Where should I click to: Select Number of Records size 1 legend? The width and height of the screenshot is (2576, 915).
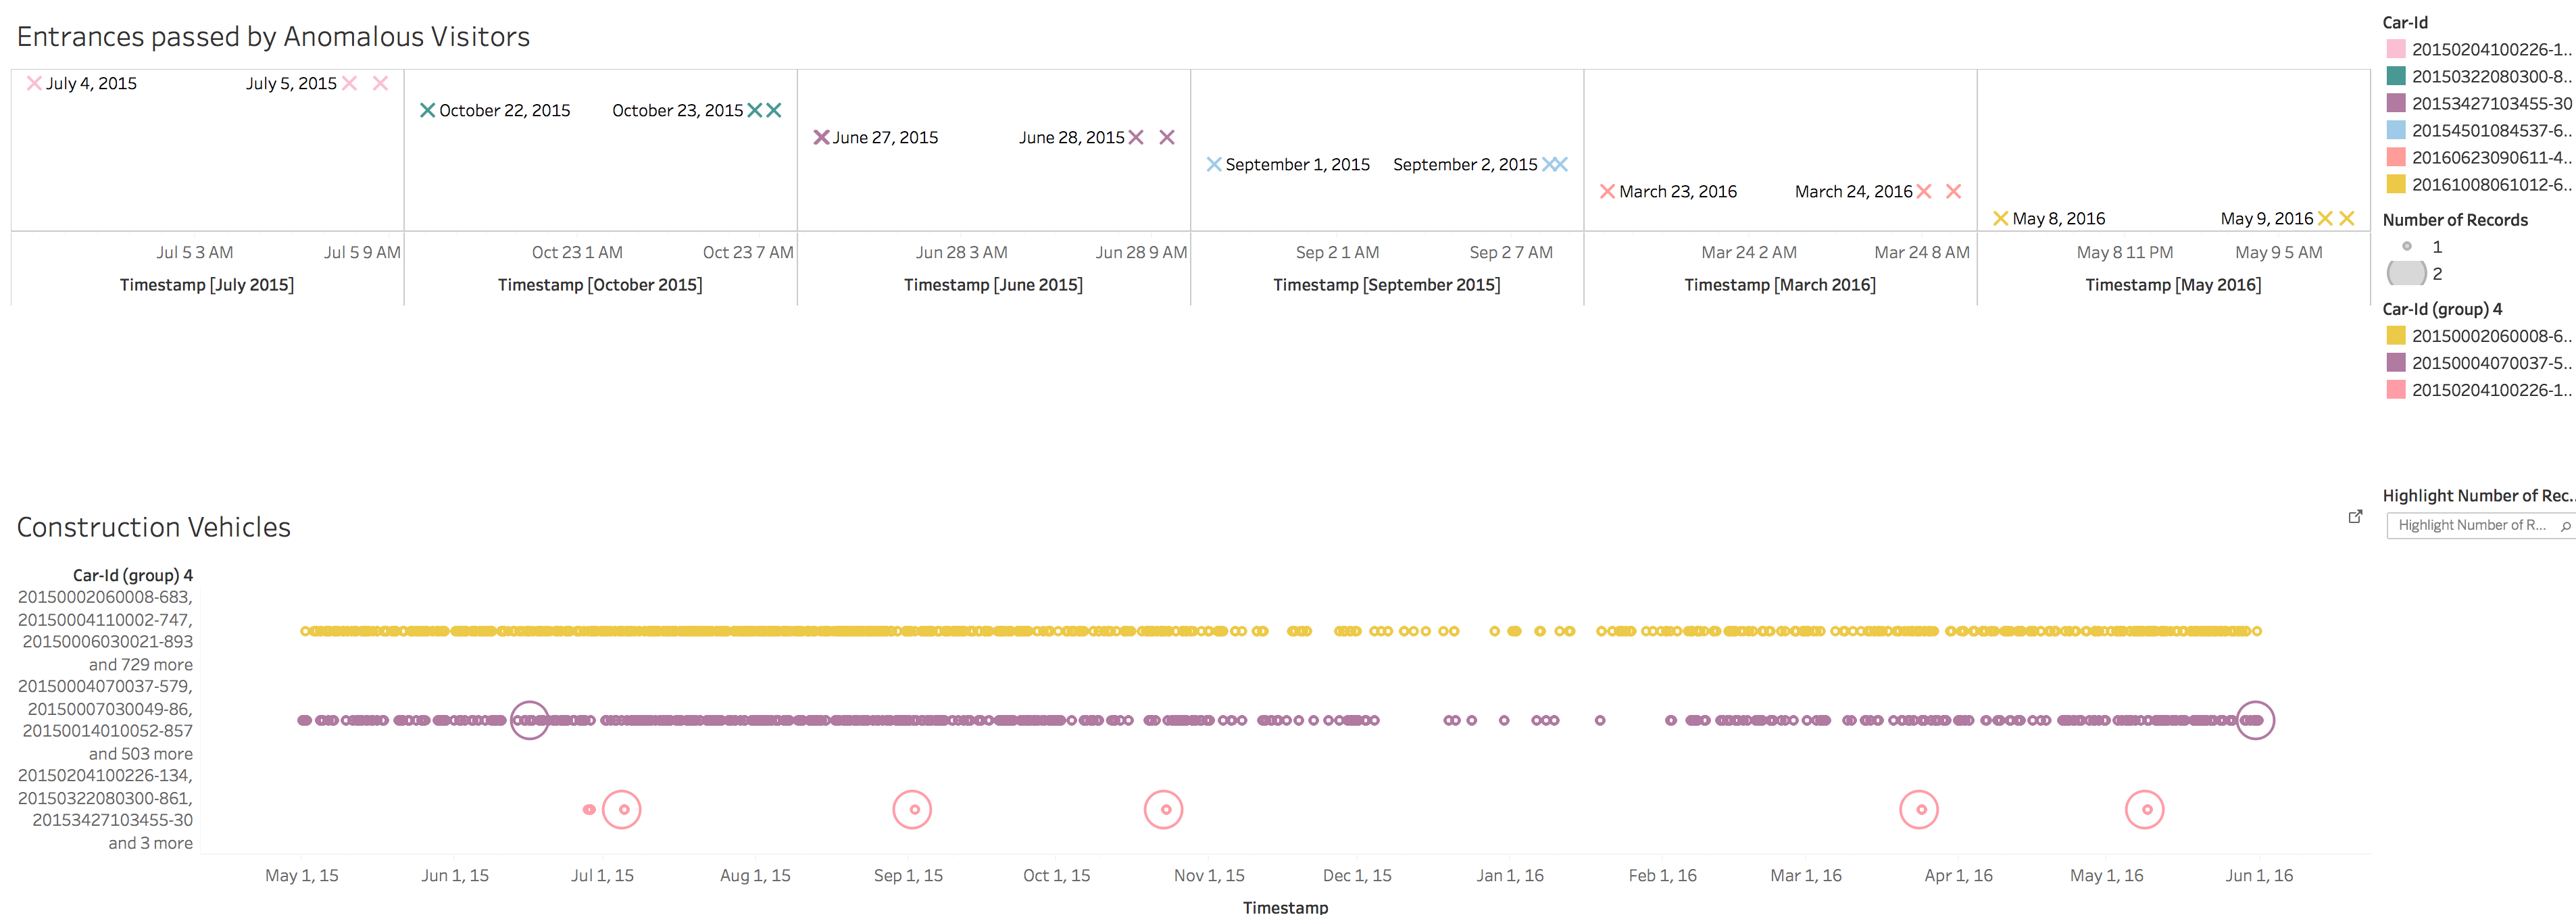(2407, 246)
